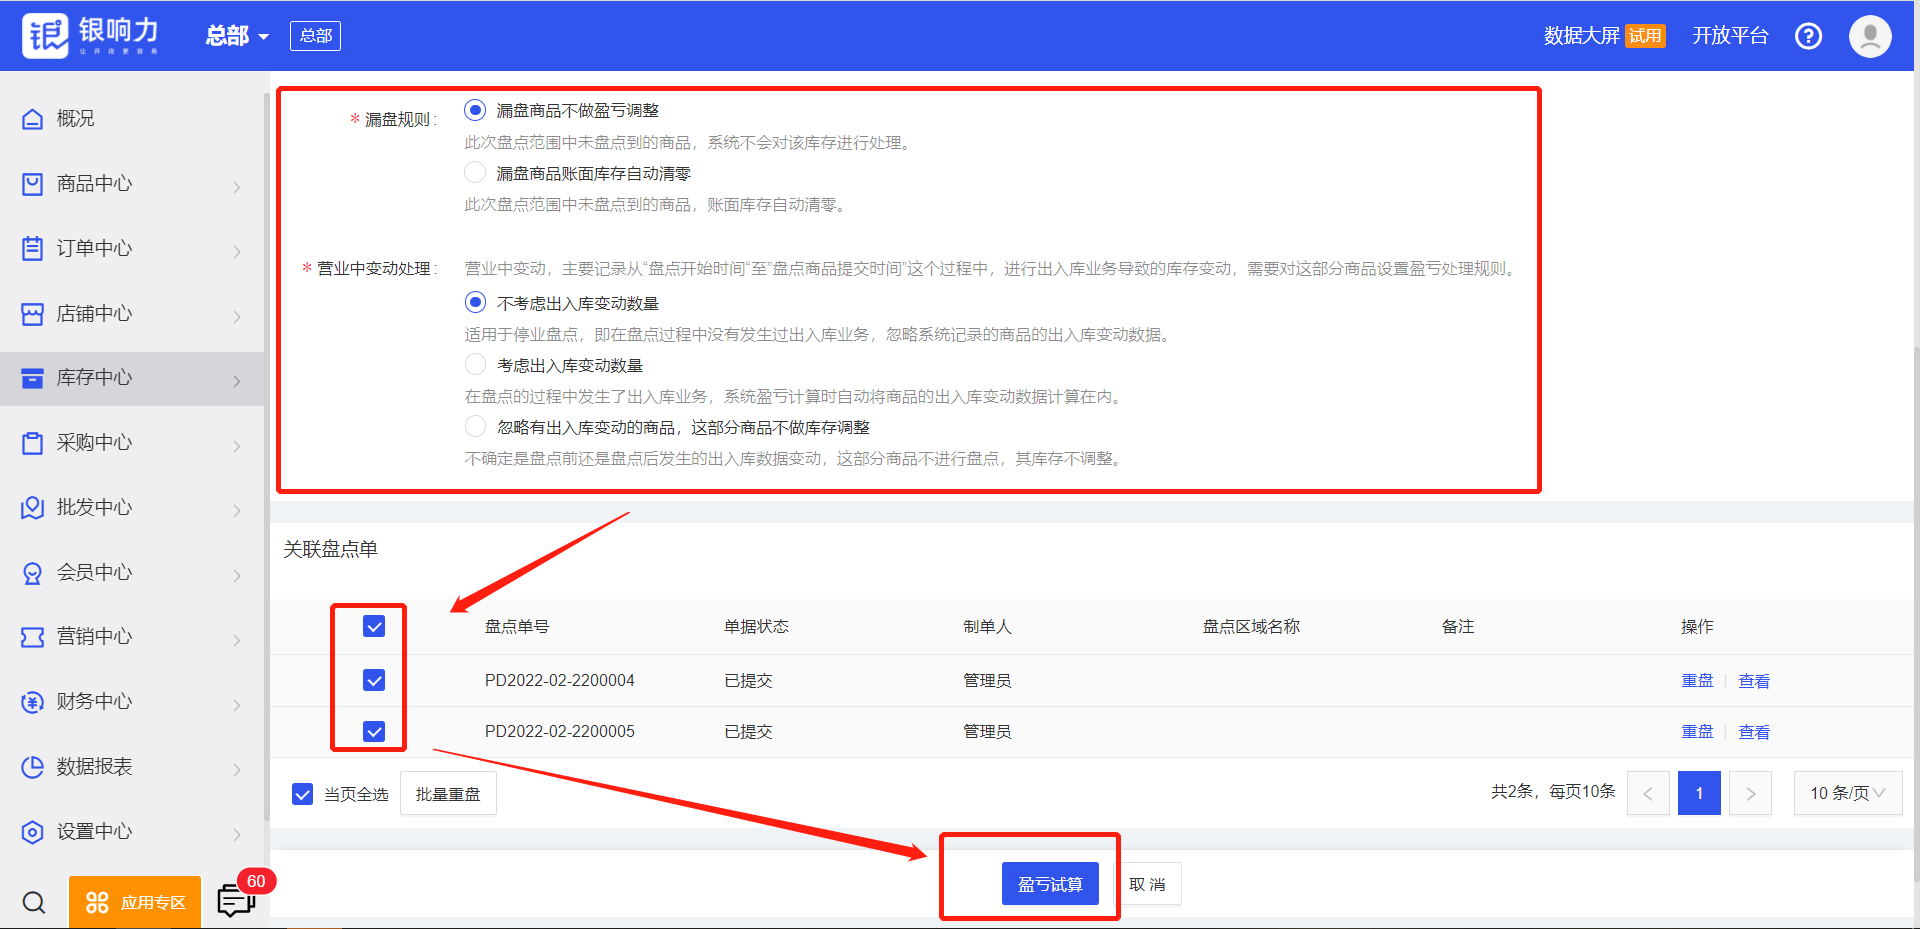The height and width of the screenshot is (929, 1920).
Task: Click the 财务中心 yen icon
Action: (33, 702)
